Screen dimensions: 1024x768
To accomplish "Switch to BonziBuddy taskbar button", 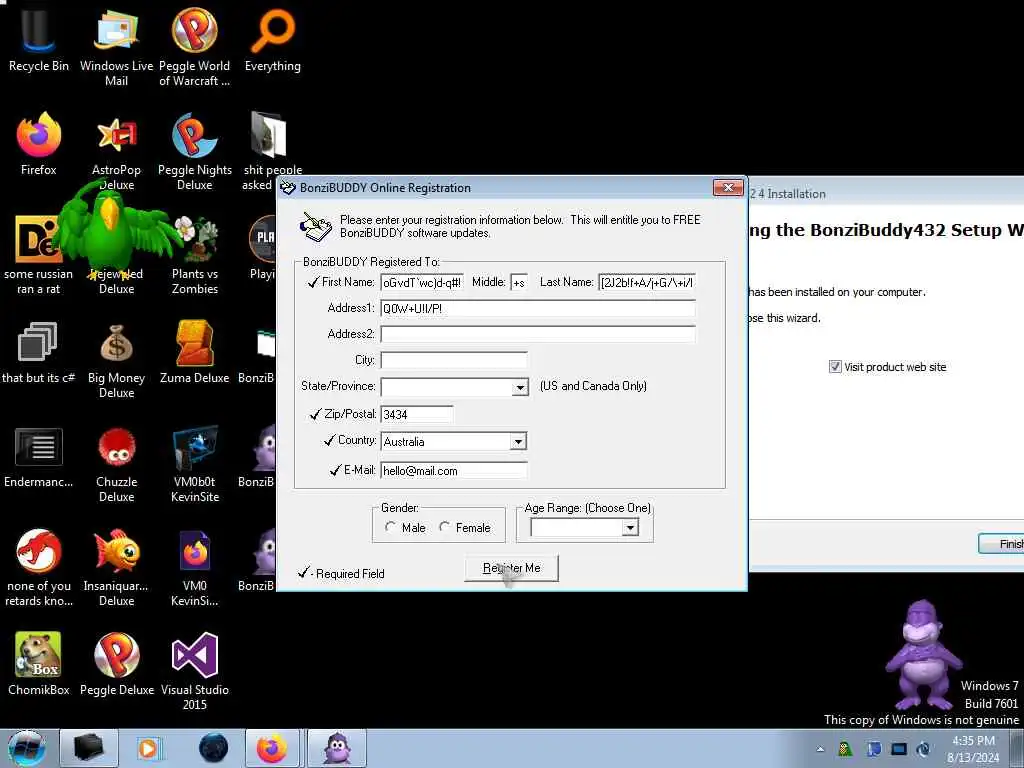I will pos(337,748).
